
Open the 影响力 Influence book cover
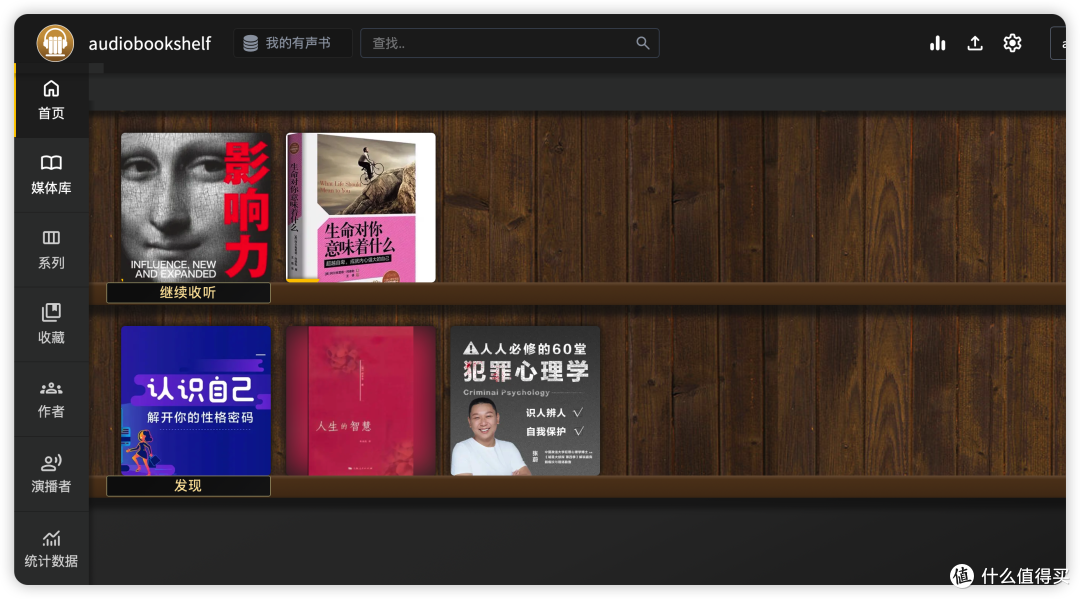coord(196,207)
